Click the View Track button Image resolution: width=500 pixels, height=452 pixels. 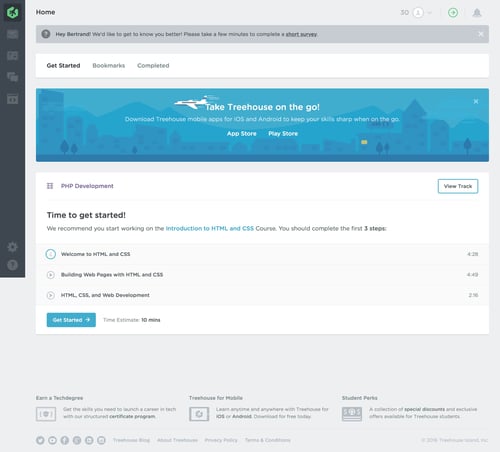pos(458,186)
